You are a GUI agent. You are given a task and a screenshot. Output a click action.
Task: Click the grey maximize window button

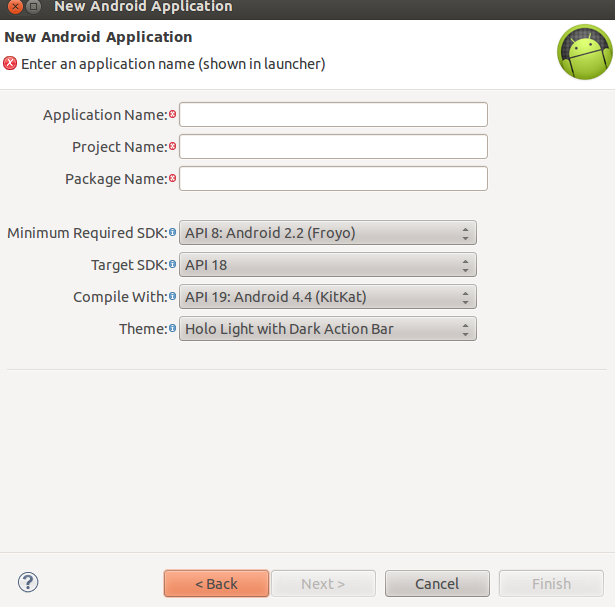pos(34,6)
